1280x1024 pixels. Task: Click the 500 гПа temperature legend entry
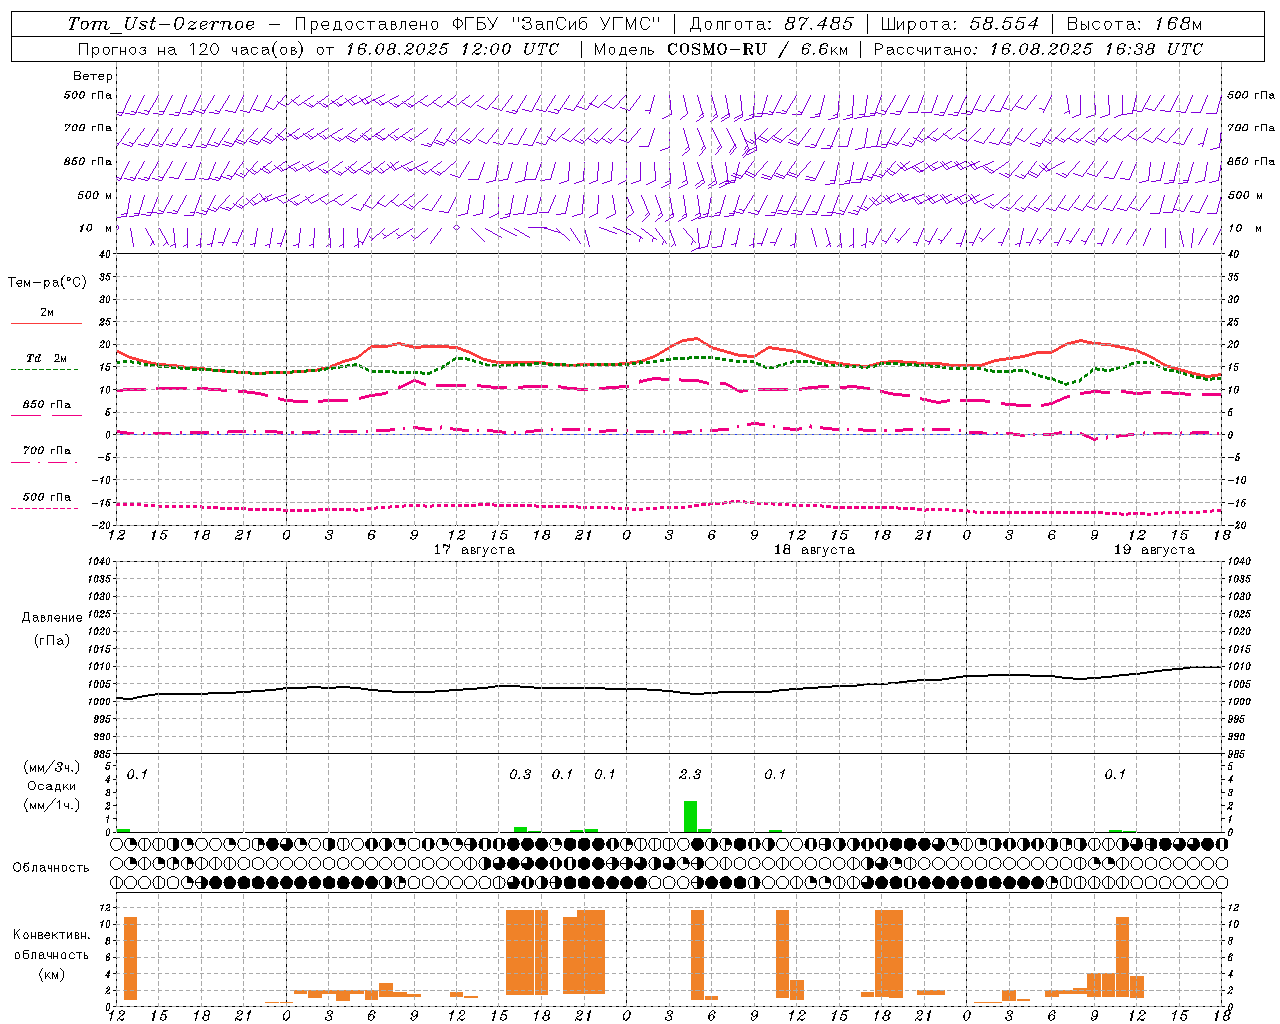click(x=47, y=497)
